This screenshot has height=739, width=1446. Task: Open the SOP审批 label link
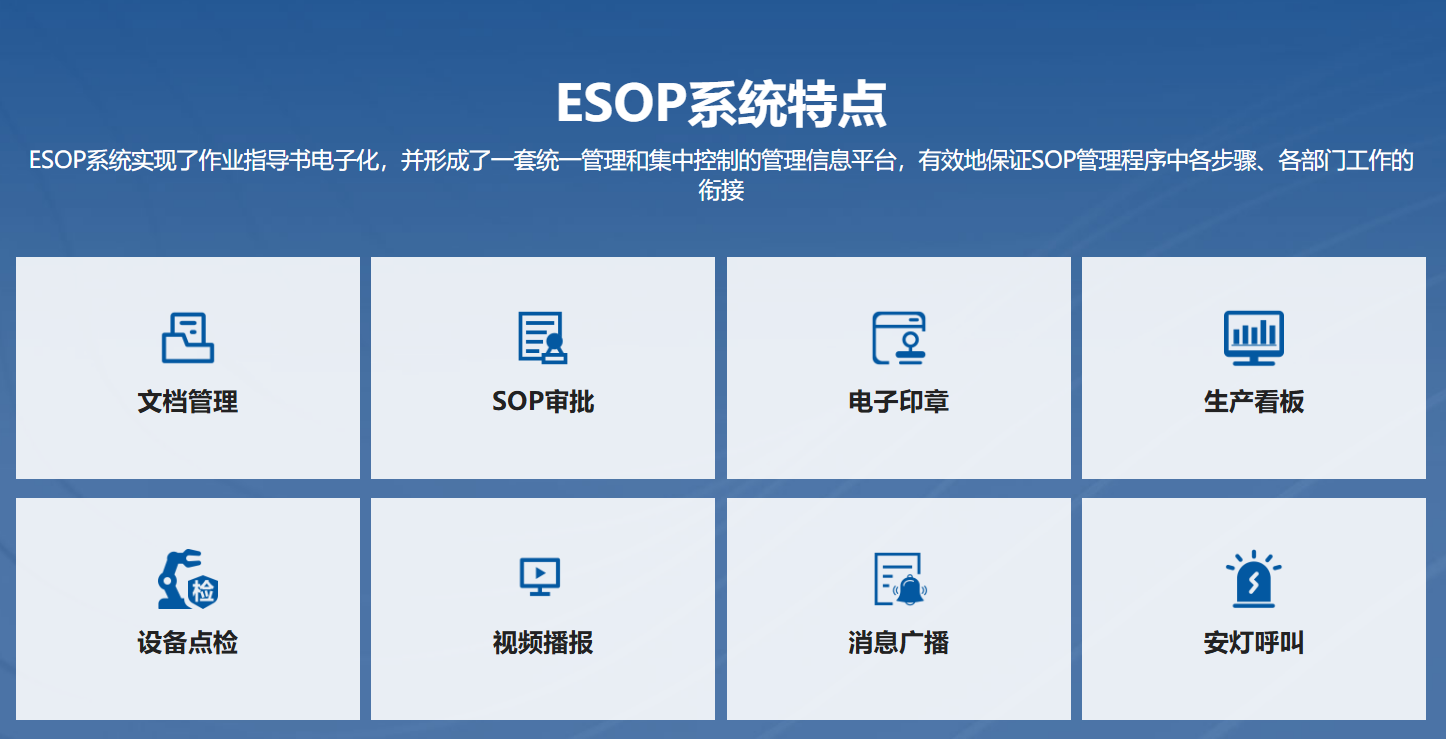(543, 402)
